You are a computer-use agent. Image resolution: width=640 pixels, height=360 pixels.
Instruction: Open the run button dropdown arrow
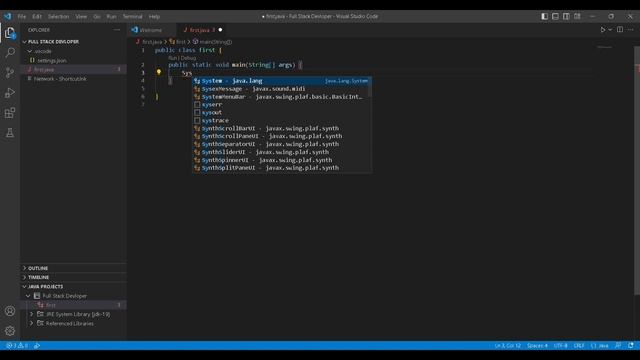[x=610, y=30]
